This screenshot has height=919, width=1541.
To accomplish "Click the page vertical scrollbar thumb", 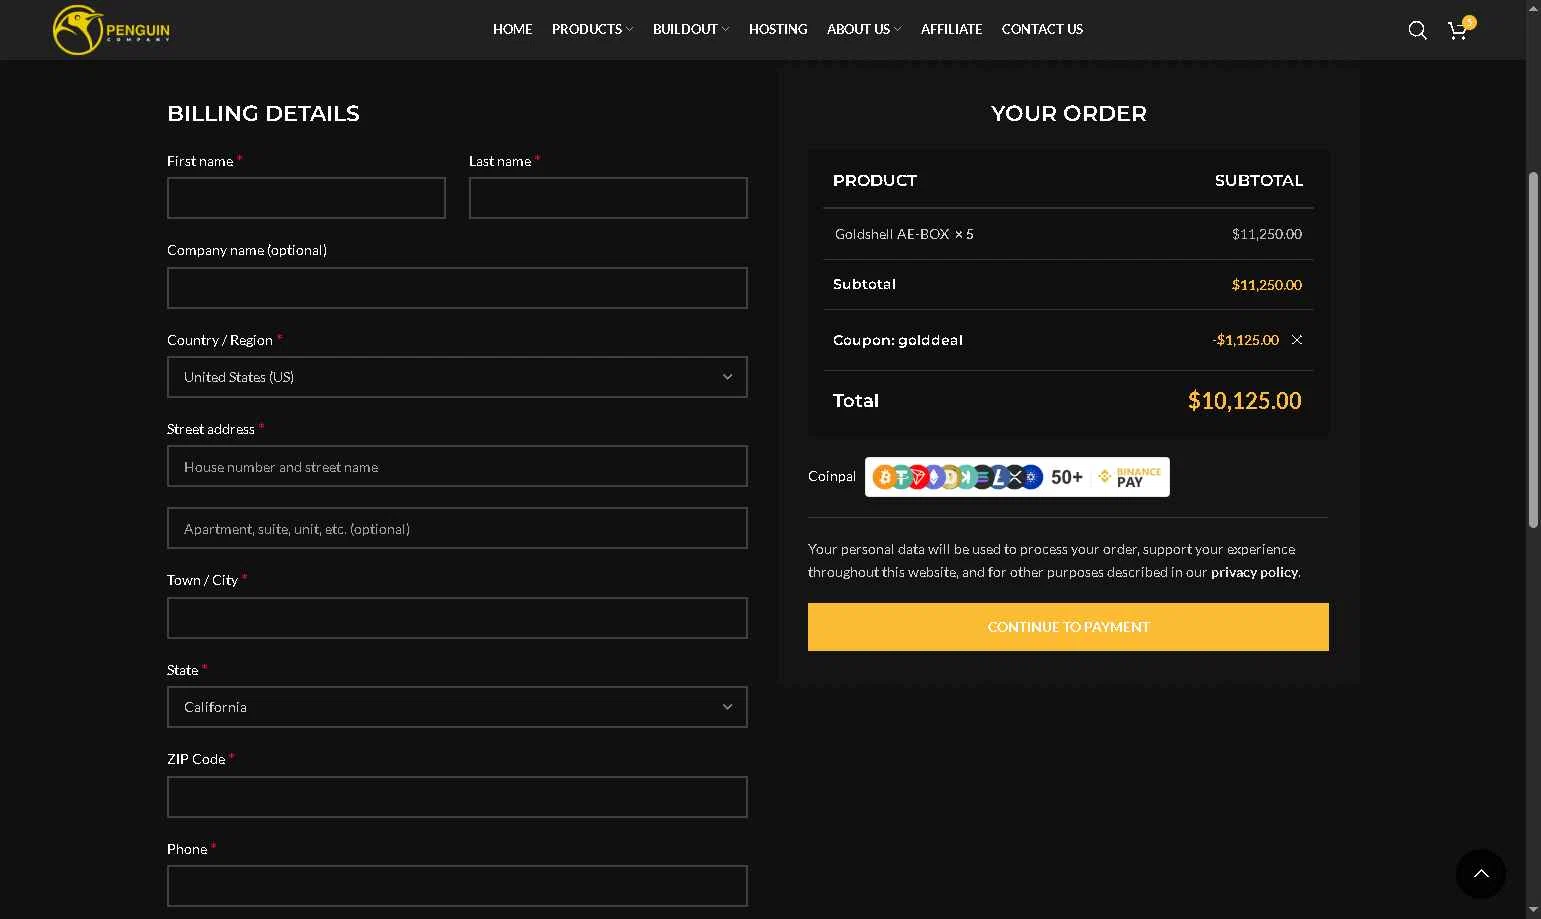I will click(x=1533, y=350).
